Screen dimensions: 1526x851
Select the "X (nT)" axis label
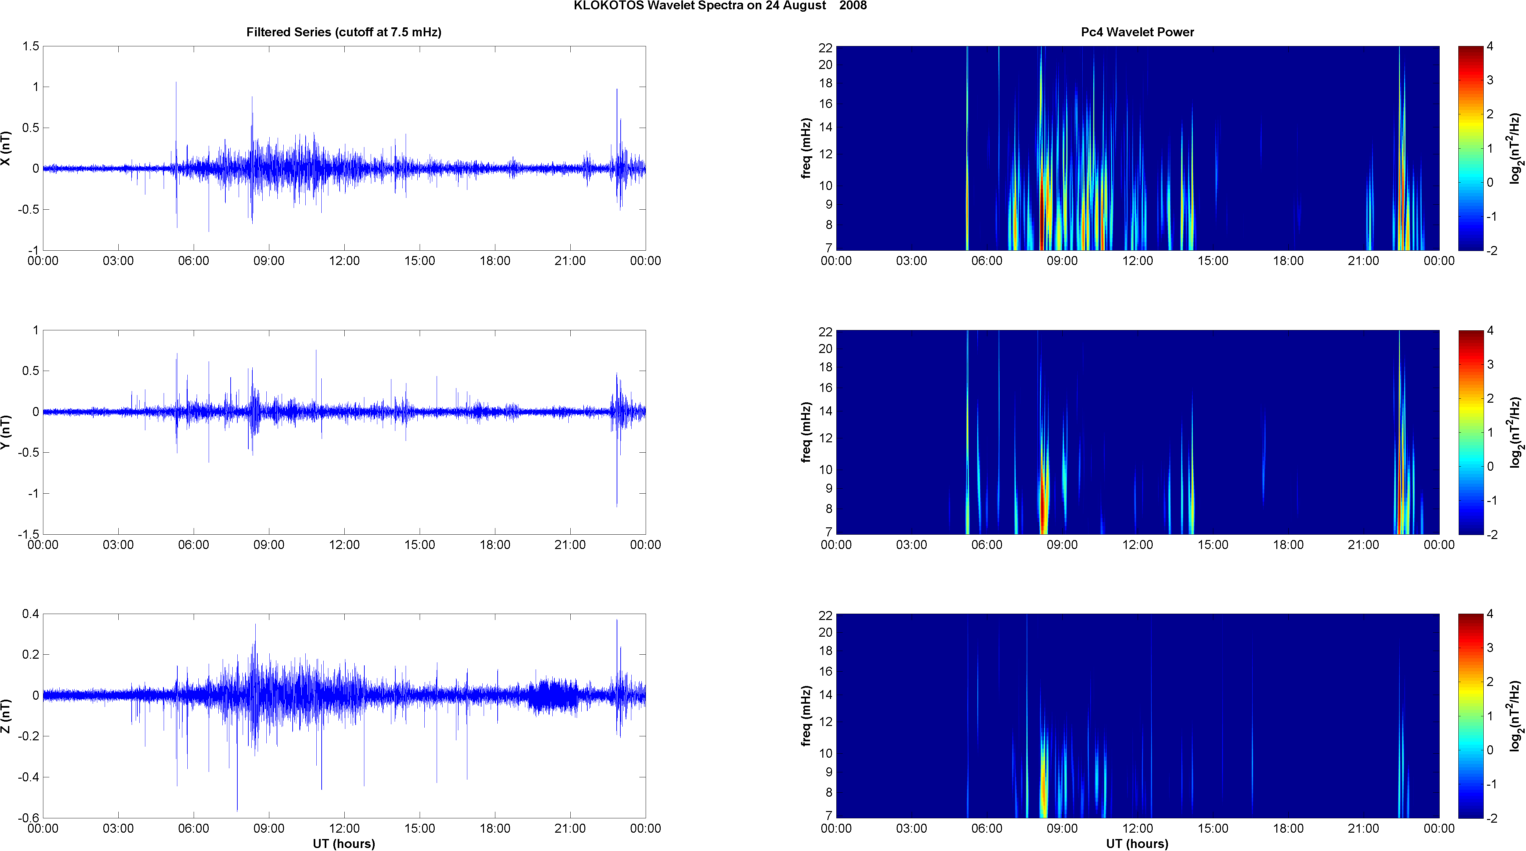pos(7,148)
